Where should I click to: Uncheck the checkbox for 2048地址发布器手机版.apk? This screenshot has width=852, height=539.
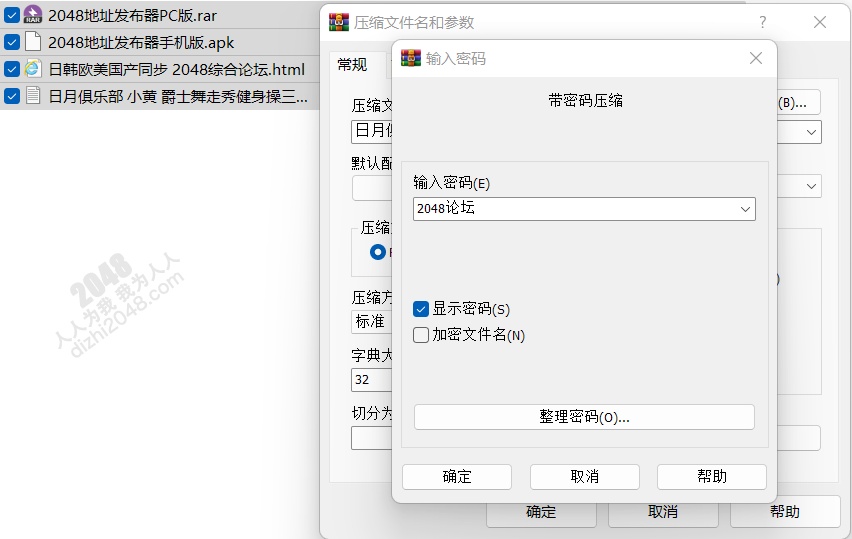point(11,42)
